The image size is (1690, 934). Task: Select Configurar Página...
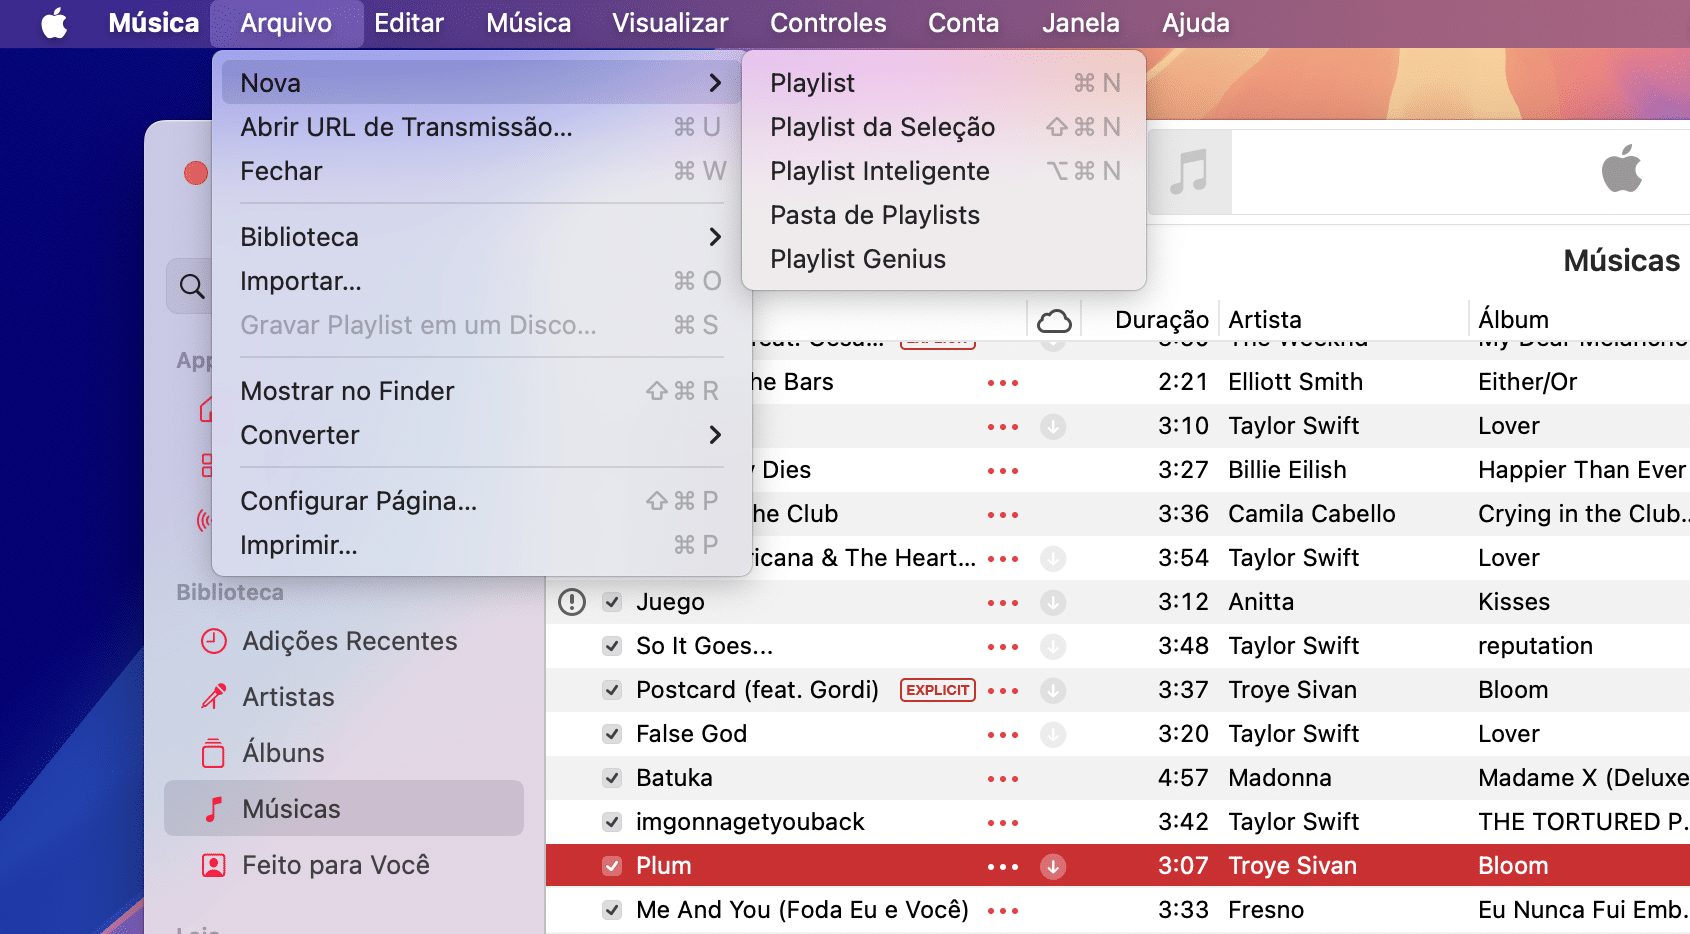pyautogui.click(x=481, y=501)
